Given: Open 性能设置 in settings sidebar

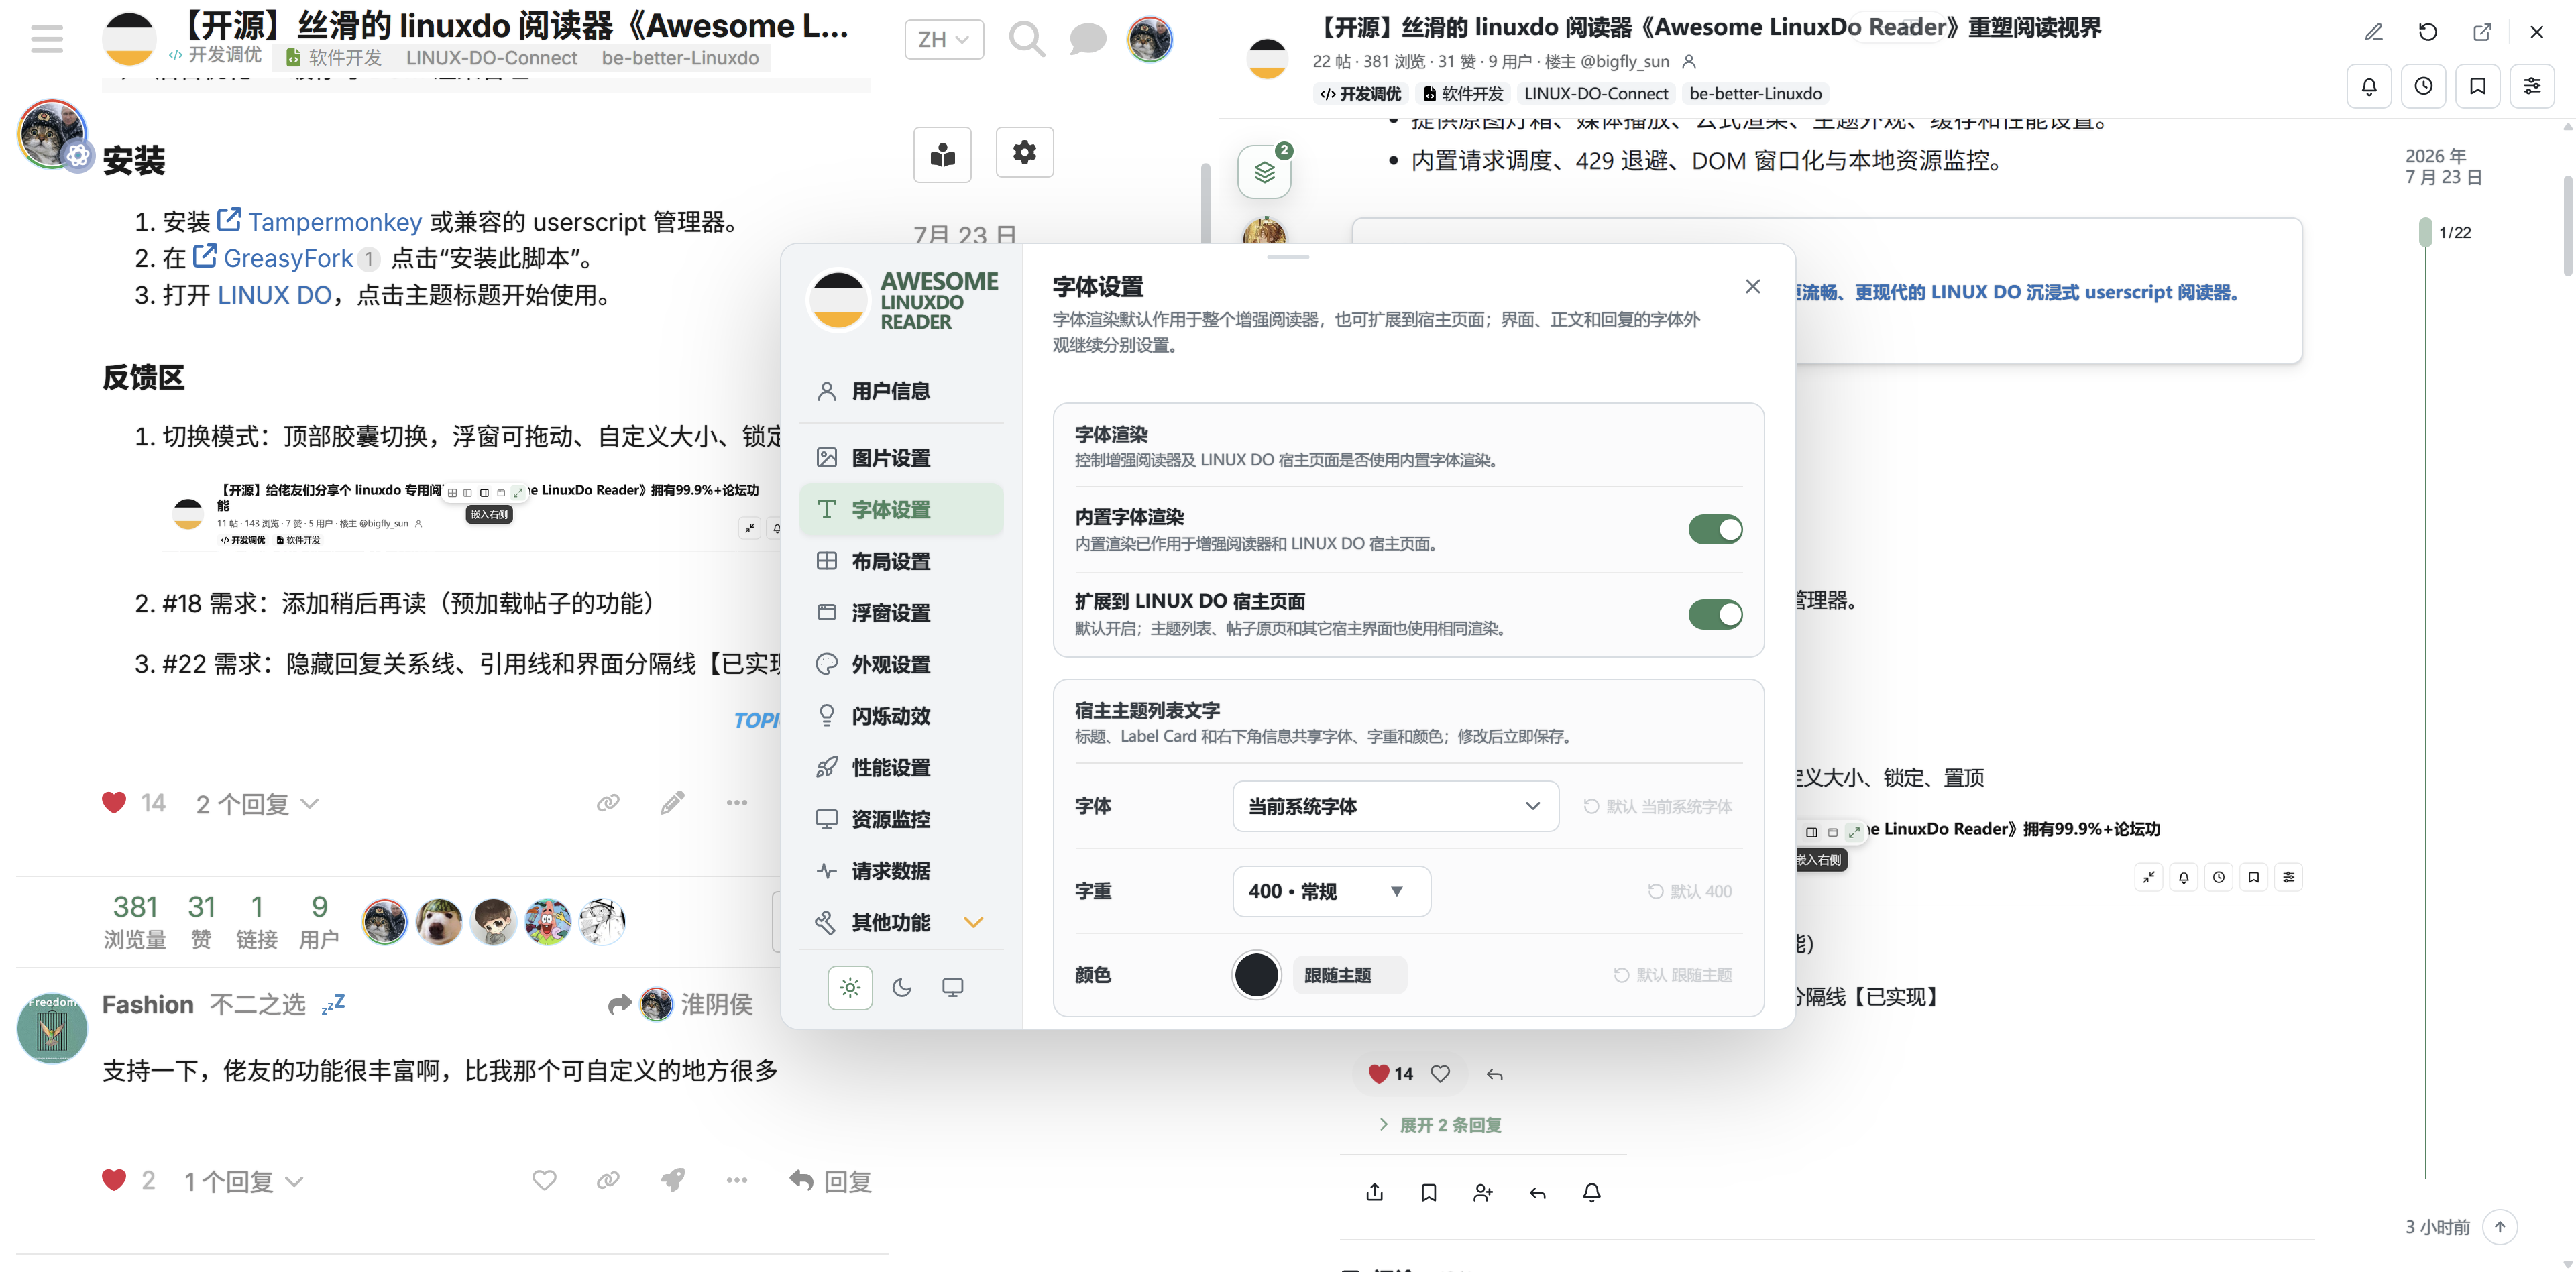Looking at the screenshot, I should point(902,768).
